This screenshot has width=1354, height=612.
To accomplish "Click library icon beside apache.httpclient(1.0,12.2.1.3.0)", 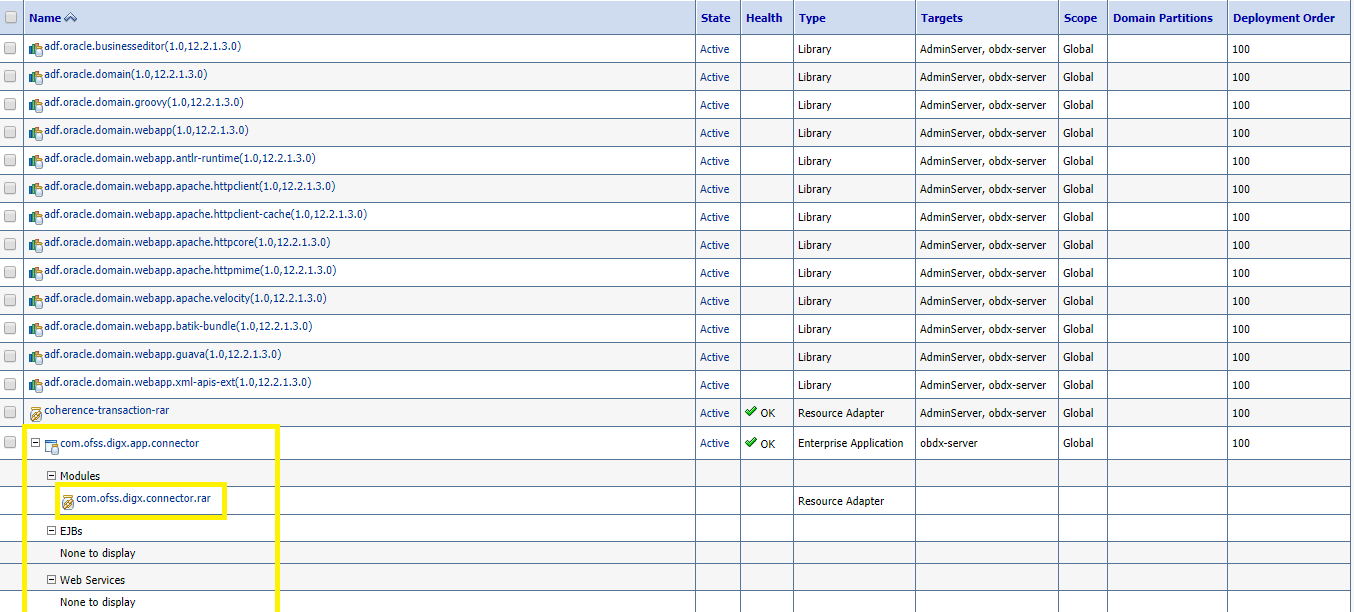I will tap(36, 189).
